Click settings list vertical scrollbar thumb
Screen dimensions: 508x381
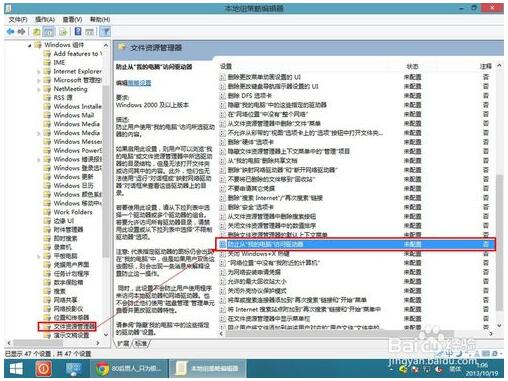(x=499, y=243)
